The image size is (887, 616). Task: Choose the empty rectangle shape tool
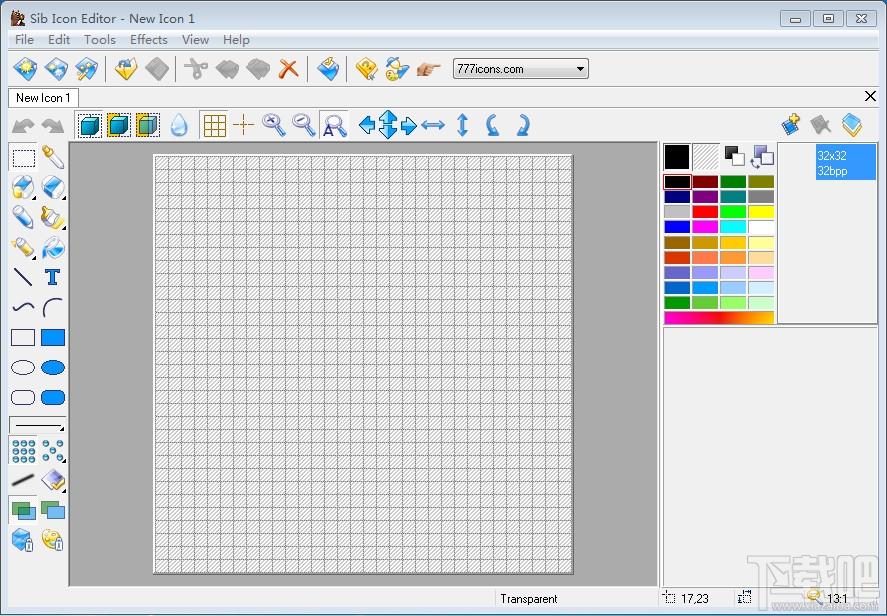click(23, 338)
